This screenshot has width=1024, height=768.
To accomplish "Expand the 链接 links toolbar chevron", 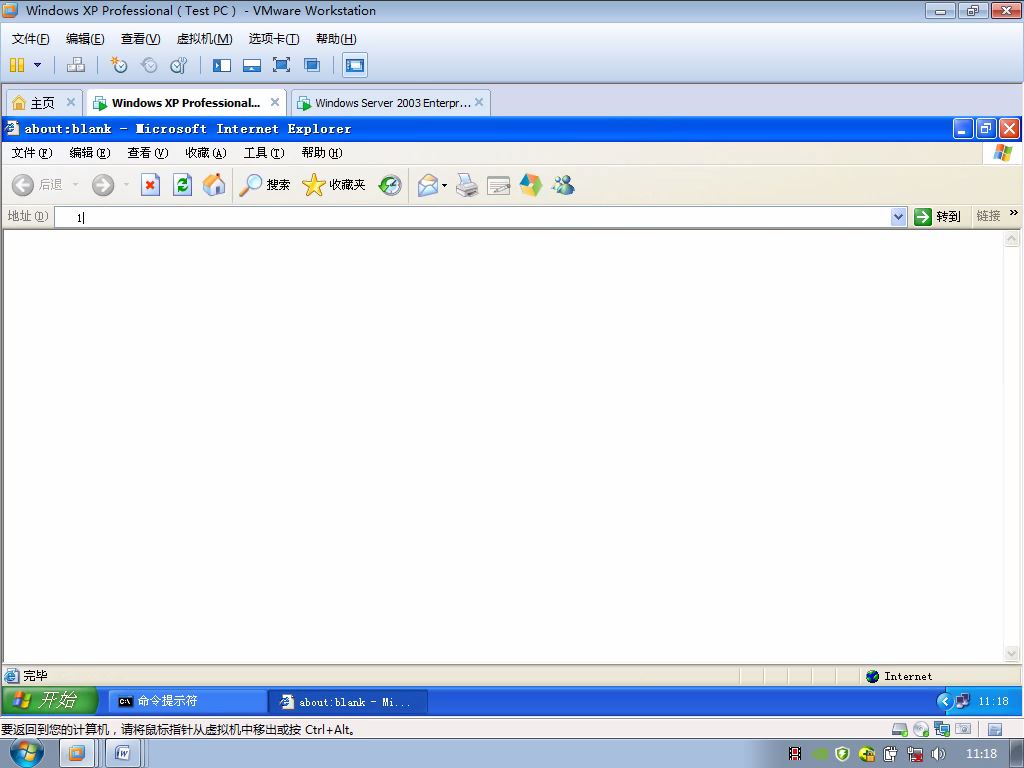I will point(1014,213).
